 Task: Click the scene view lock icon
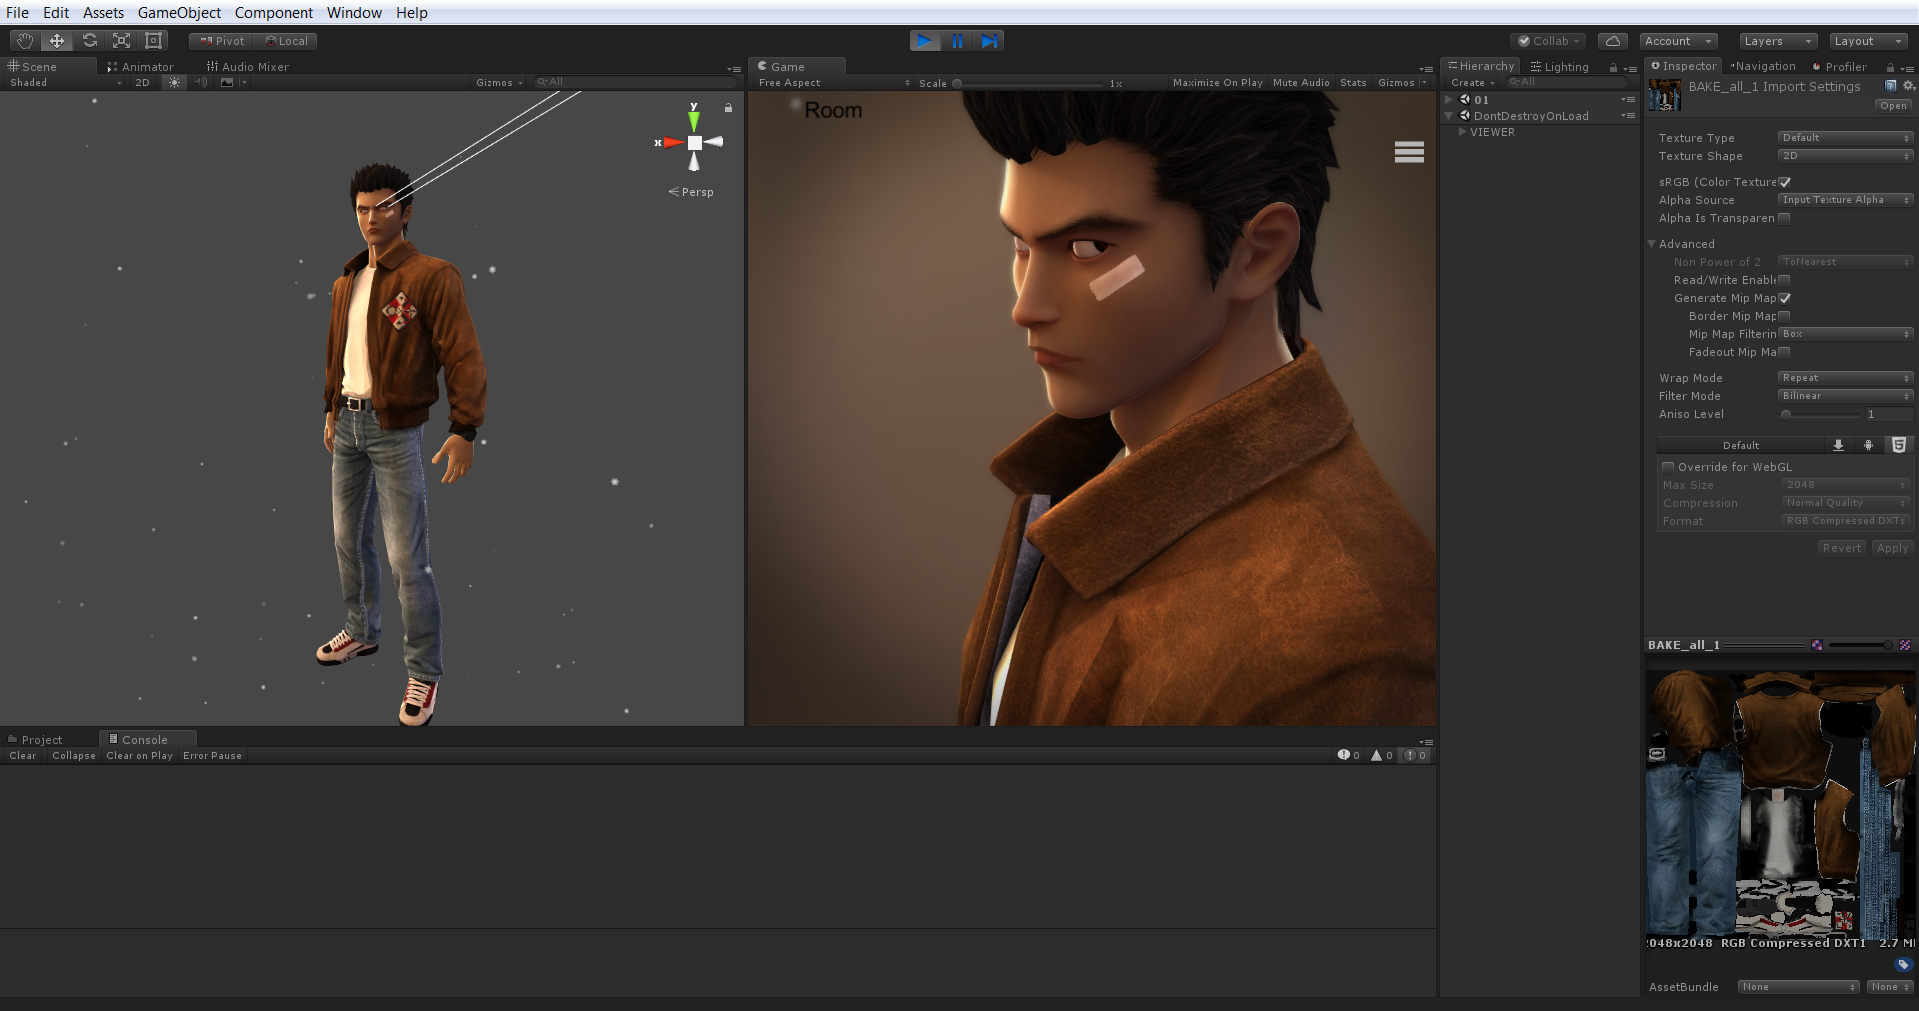point(728,107)
